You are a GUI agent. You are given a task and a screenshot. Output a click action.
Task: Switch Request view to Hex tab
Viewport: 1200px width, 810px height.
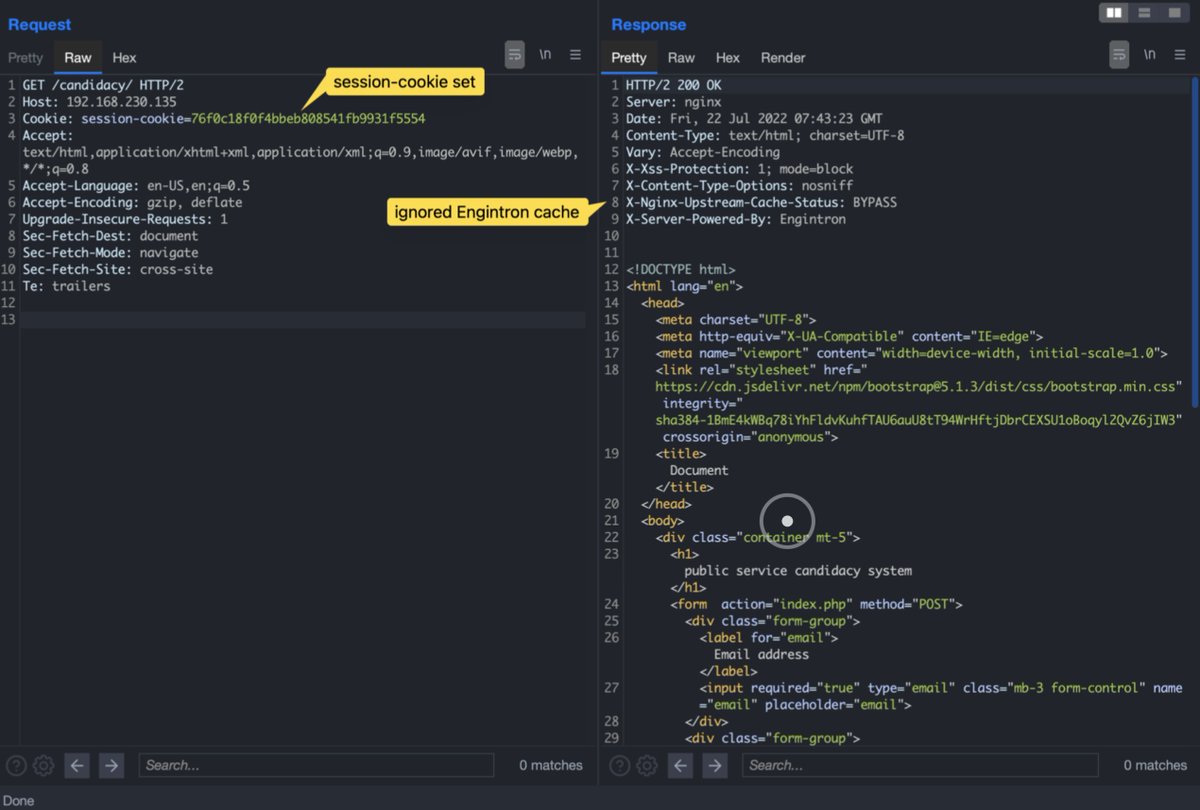(124, 58)
